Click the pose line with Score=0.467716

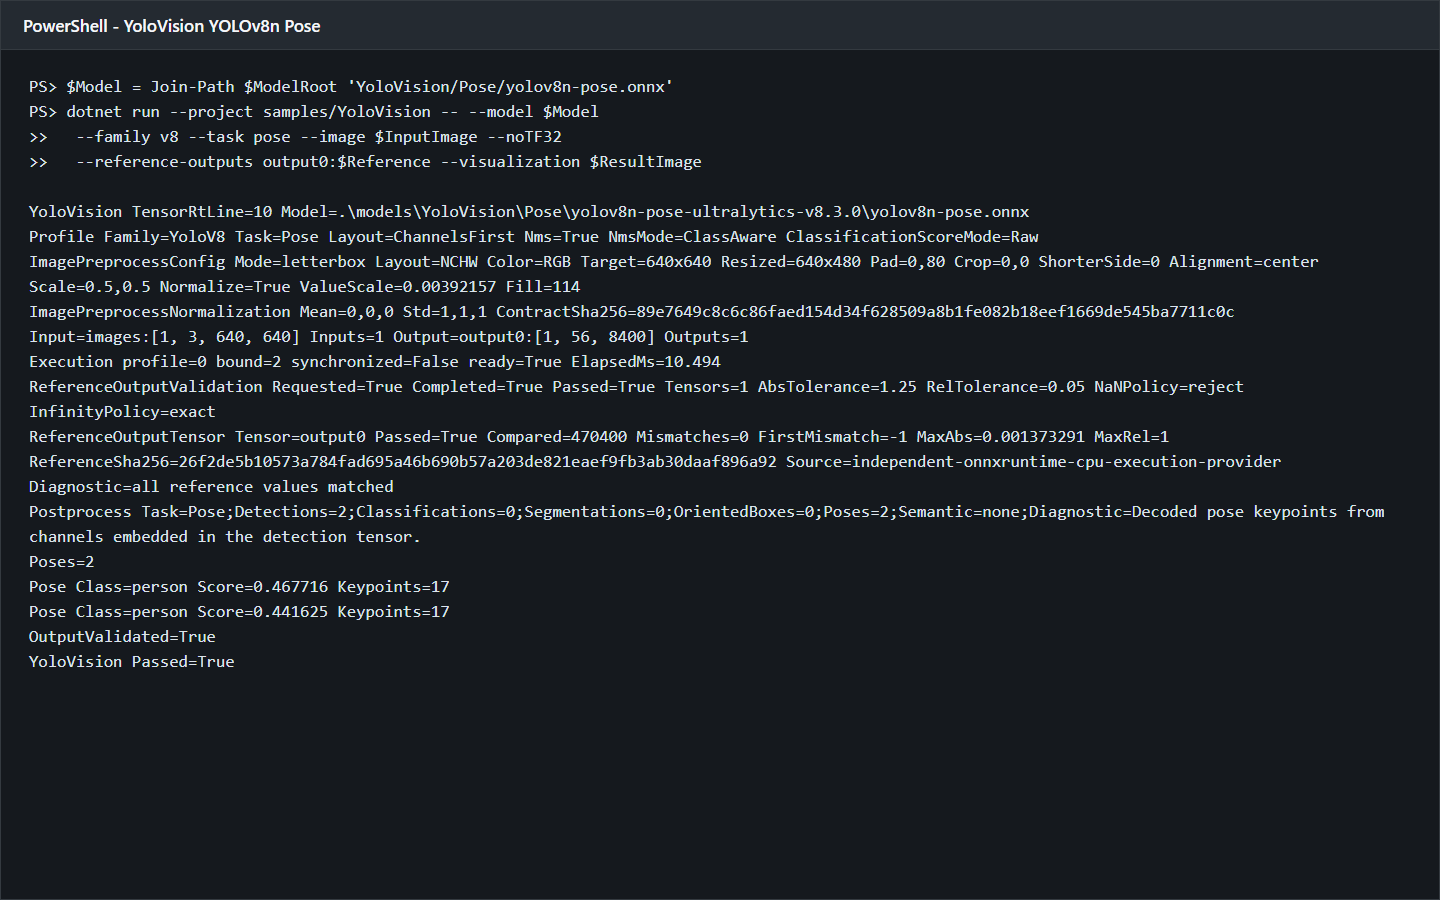(x=239, y=587)
